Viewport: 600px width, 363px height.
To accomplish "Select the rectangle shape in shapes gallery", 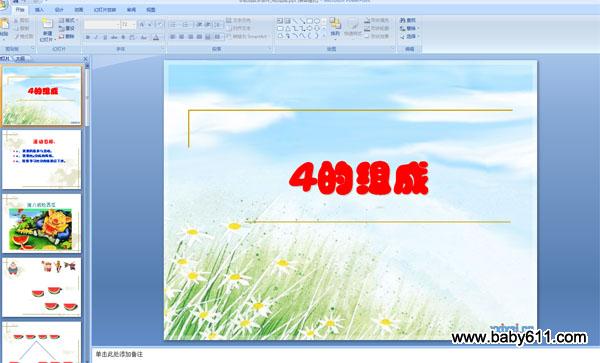I will pyautogui.click(x=310, y=21).
